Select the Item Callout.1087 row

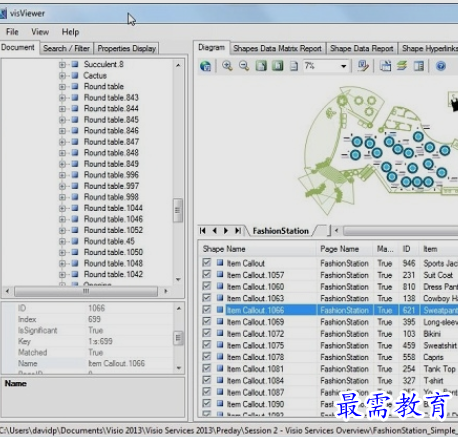(x=327, y=392)
